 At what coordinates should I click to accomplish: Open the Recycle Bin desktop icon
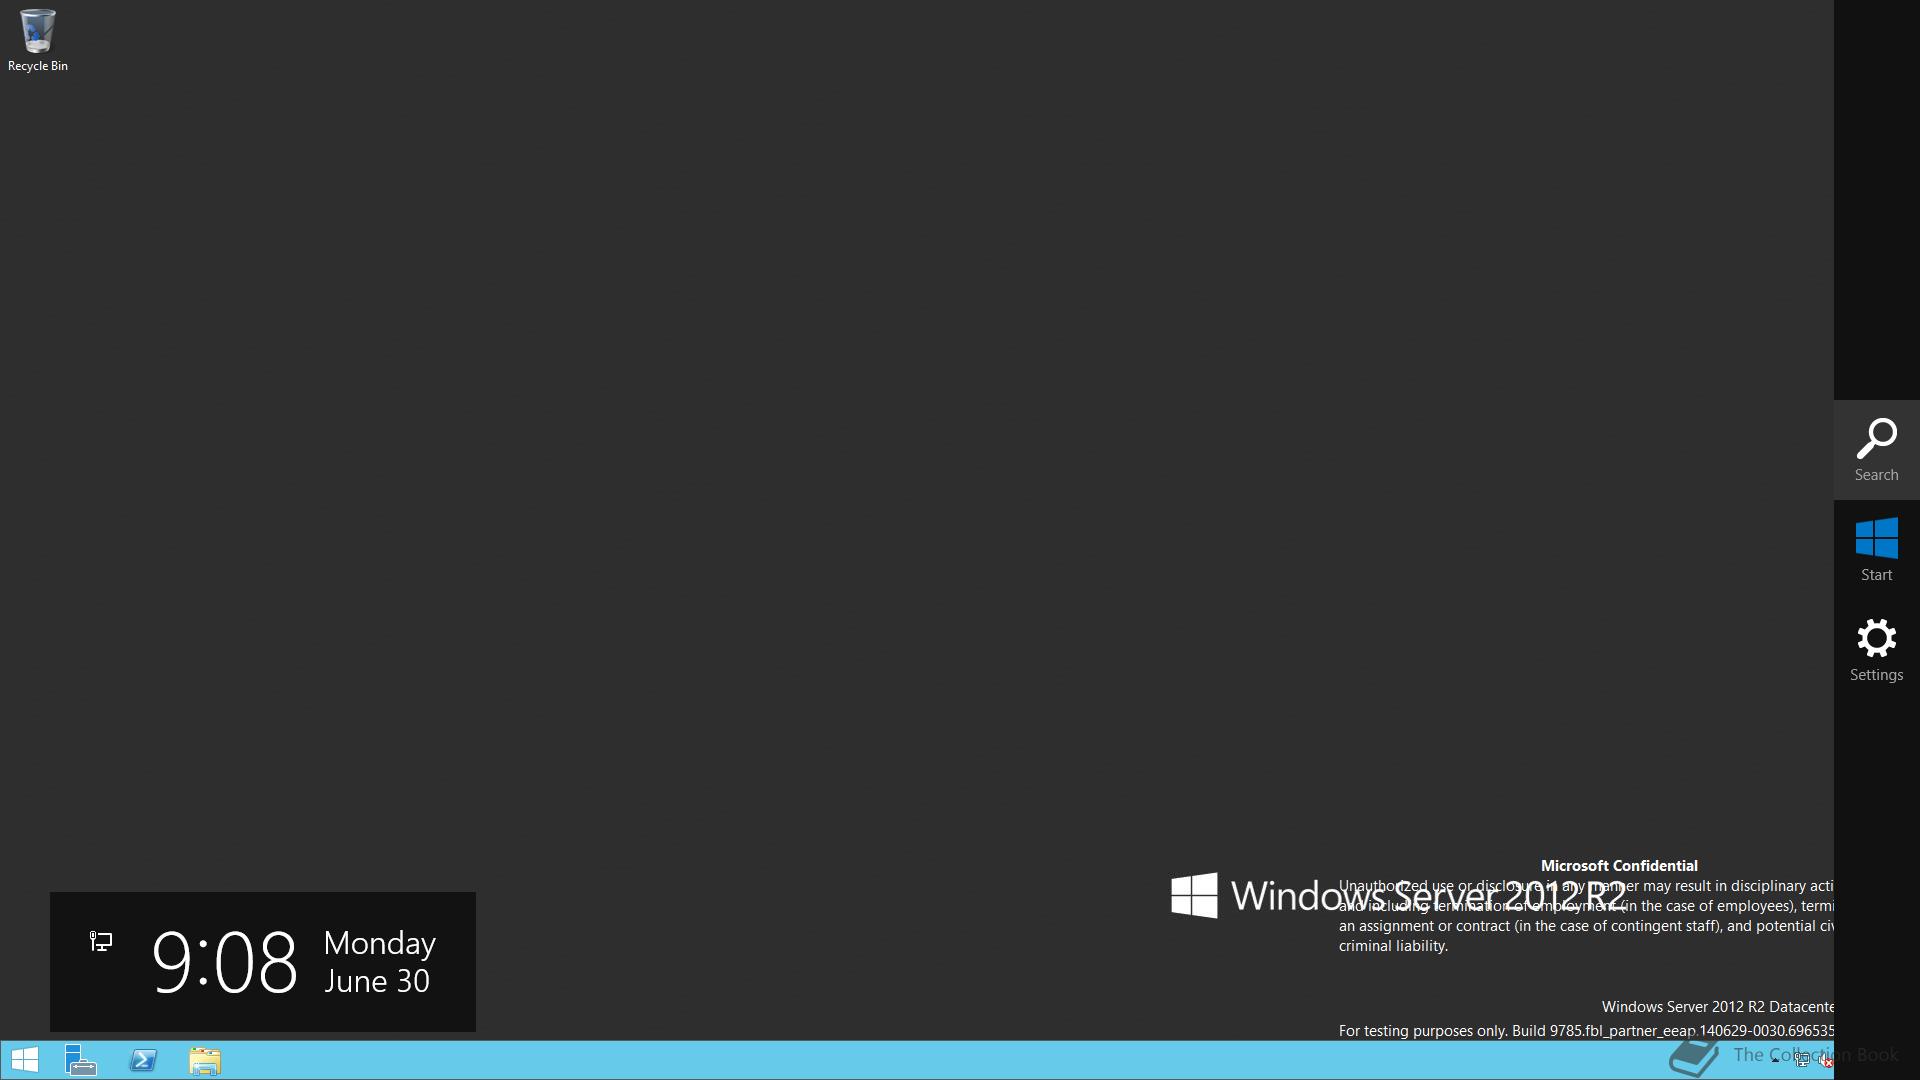37,40
